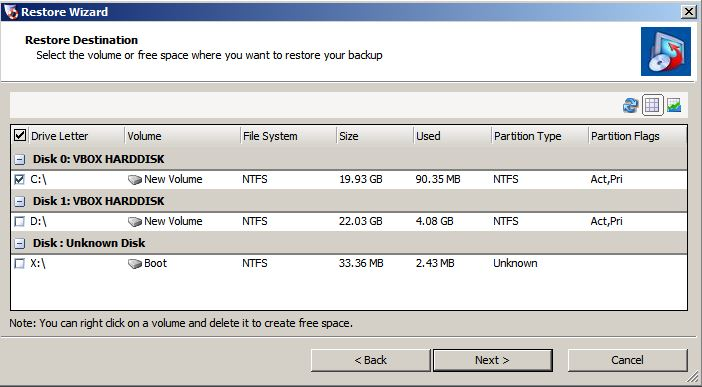Click Disk 0: VBOX HARDDISK label
Viewport: 702px width, 387px height.
(98, 159)
